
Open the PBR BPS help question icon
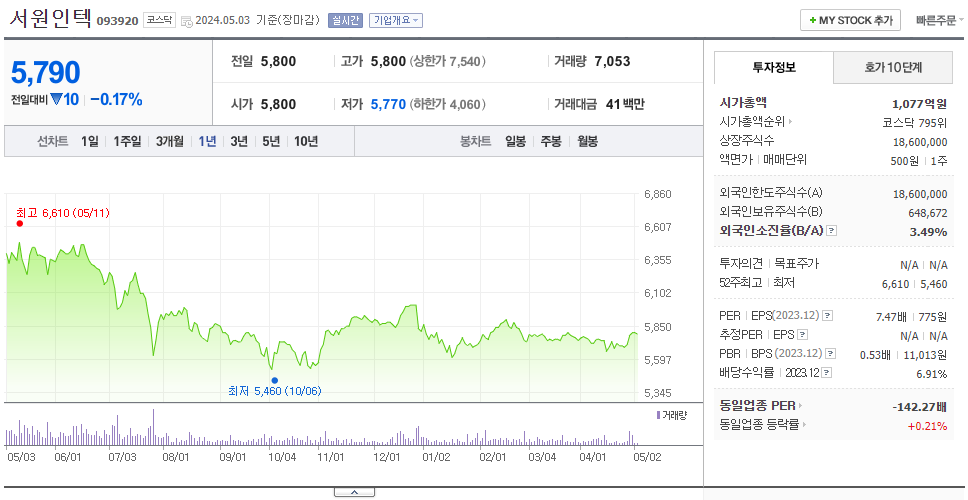pos(831,354)
